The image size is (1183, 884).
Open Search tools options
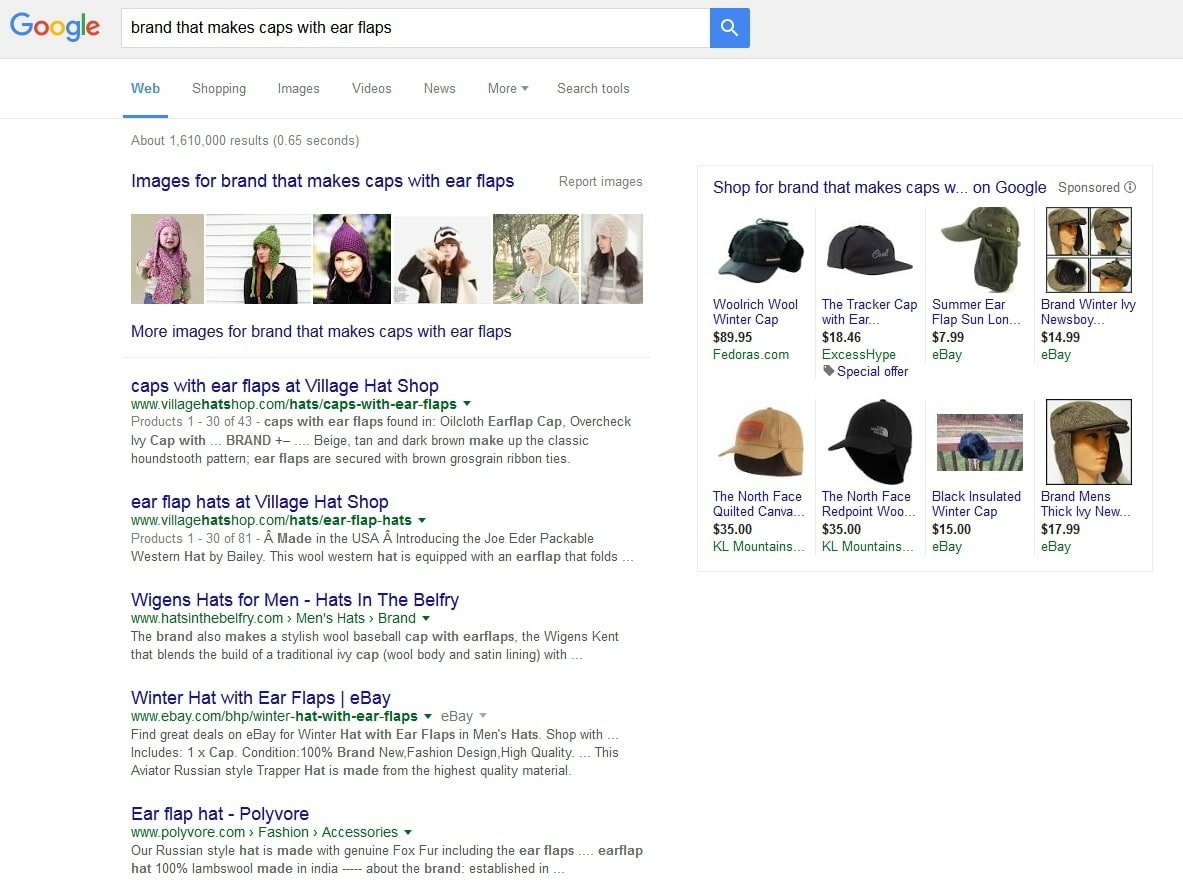[593, 88]
